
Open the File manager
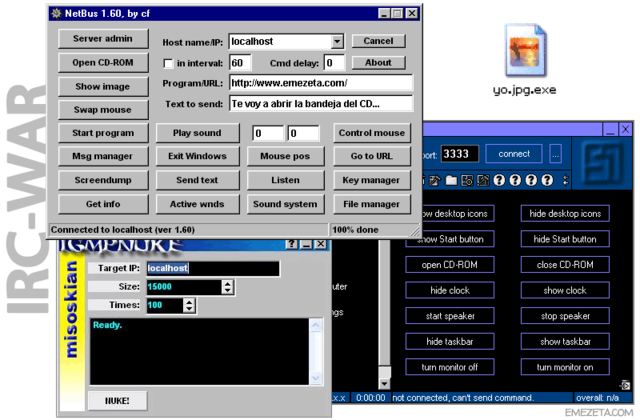pyautogui.click(x=372, y=204)
